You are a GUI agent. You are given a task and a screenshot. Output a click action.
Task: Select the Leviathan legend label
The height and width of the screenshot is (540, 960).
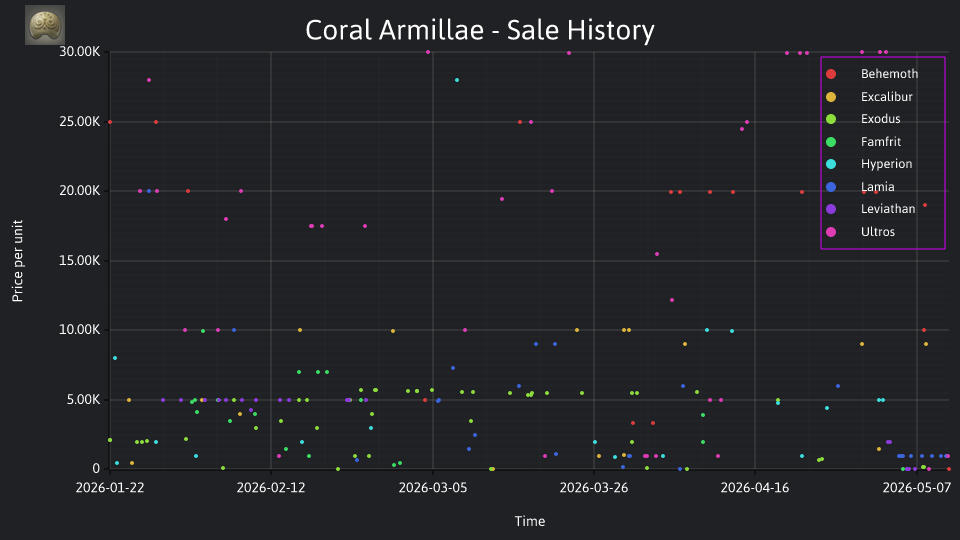tap(888, 209)
